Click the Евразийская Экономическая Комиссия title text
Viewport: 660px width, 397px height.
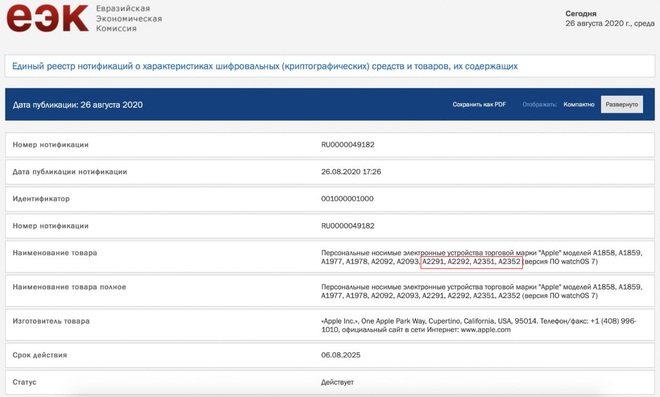[x=129, y=19]
